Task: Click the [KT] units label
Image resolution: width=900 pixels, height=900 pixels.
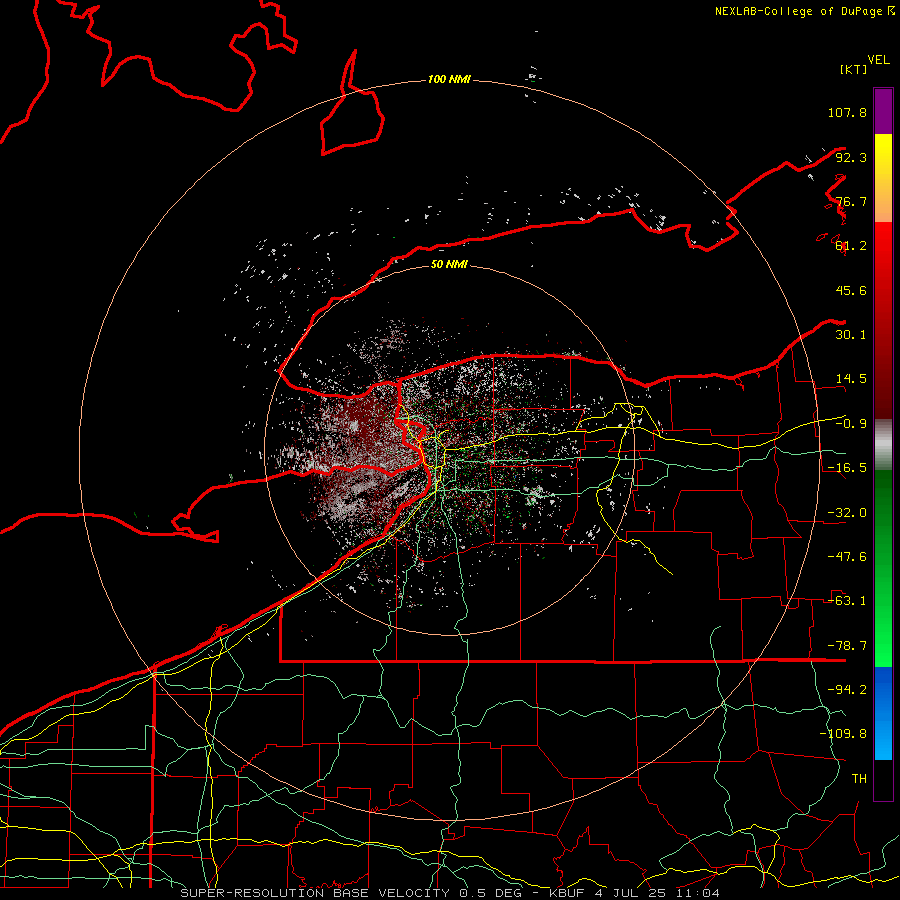Action: click(853, 69)
